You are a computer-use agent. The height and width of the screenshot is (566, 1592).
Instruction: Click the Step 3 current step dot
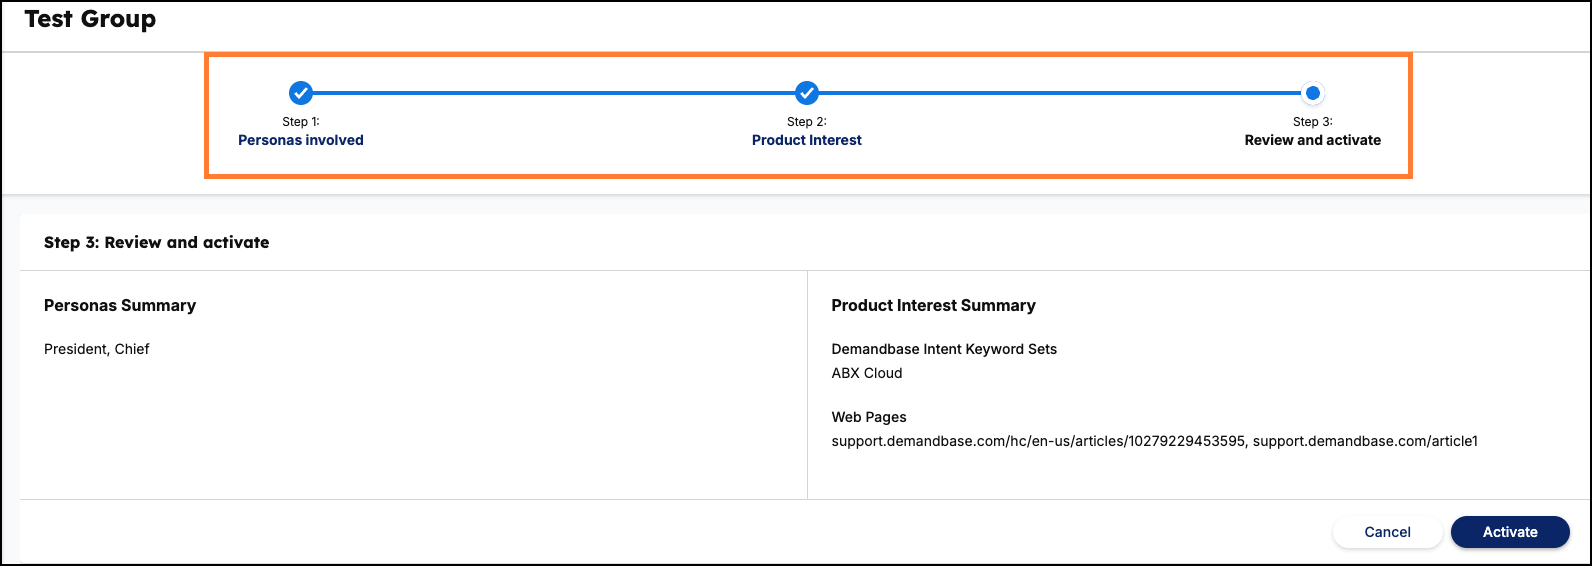click(1313, 93)
